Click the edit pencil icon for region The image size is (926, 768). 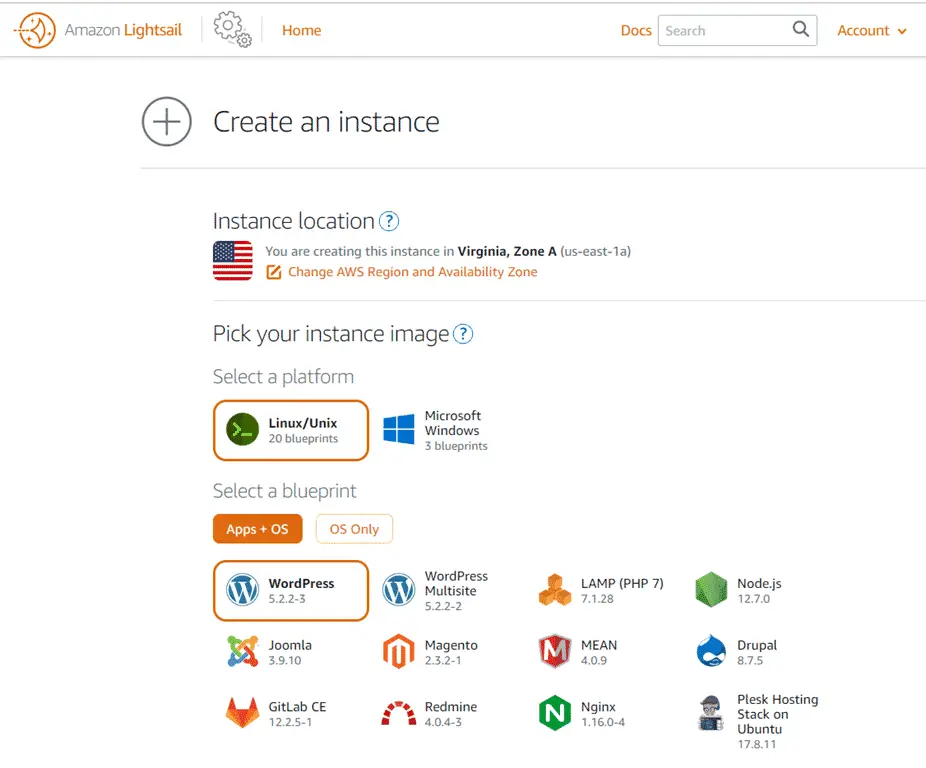pos(273,272)
